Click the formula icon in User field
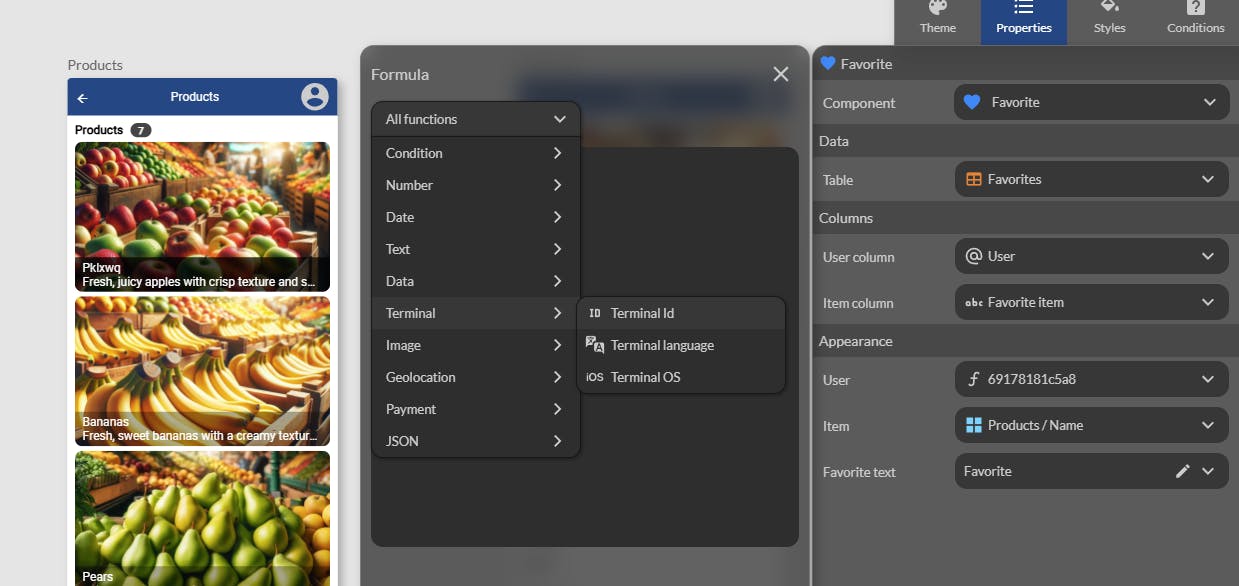Screen dimensions: 1239x586 974,379
